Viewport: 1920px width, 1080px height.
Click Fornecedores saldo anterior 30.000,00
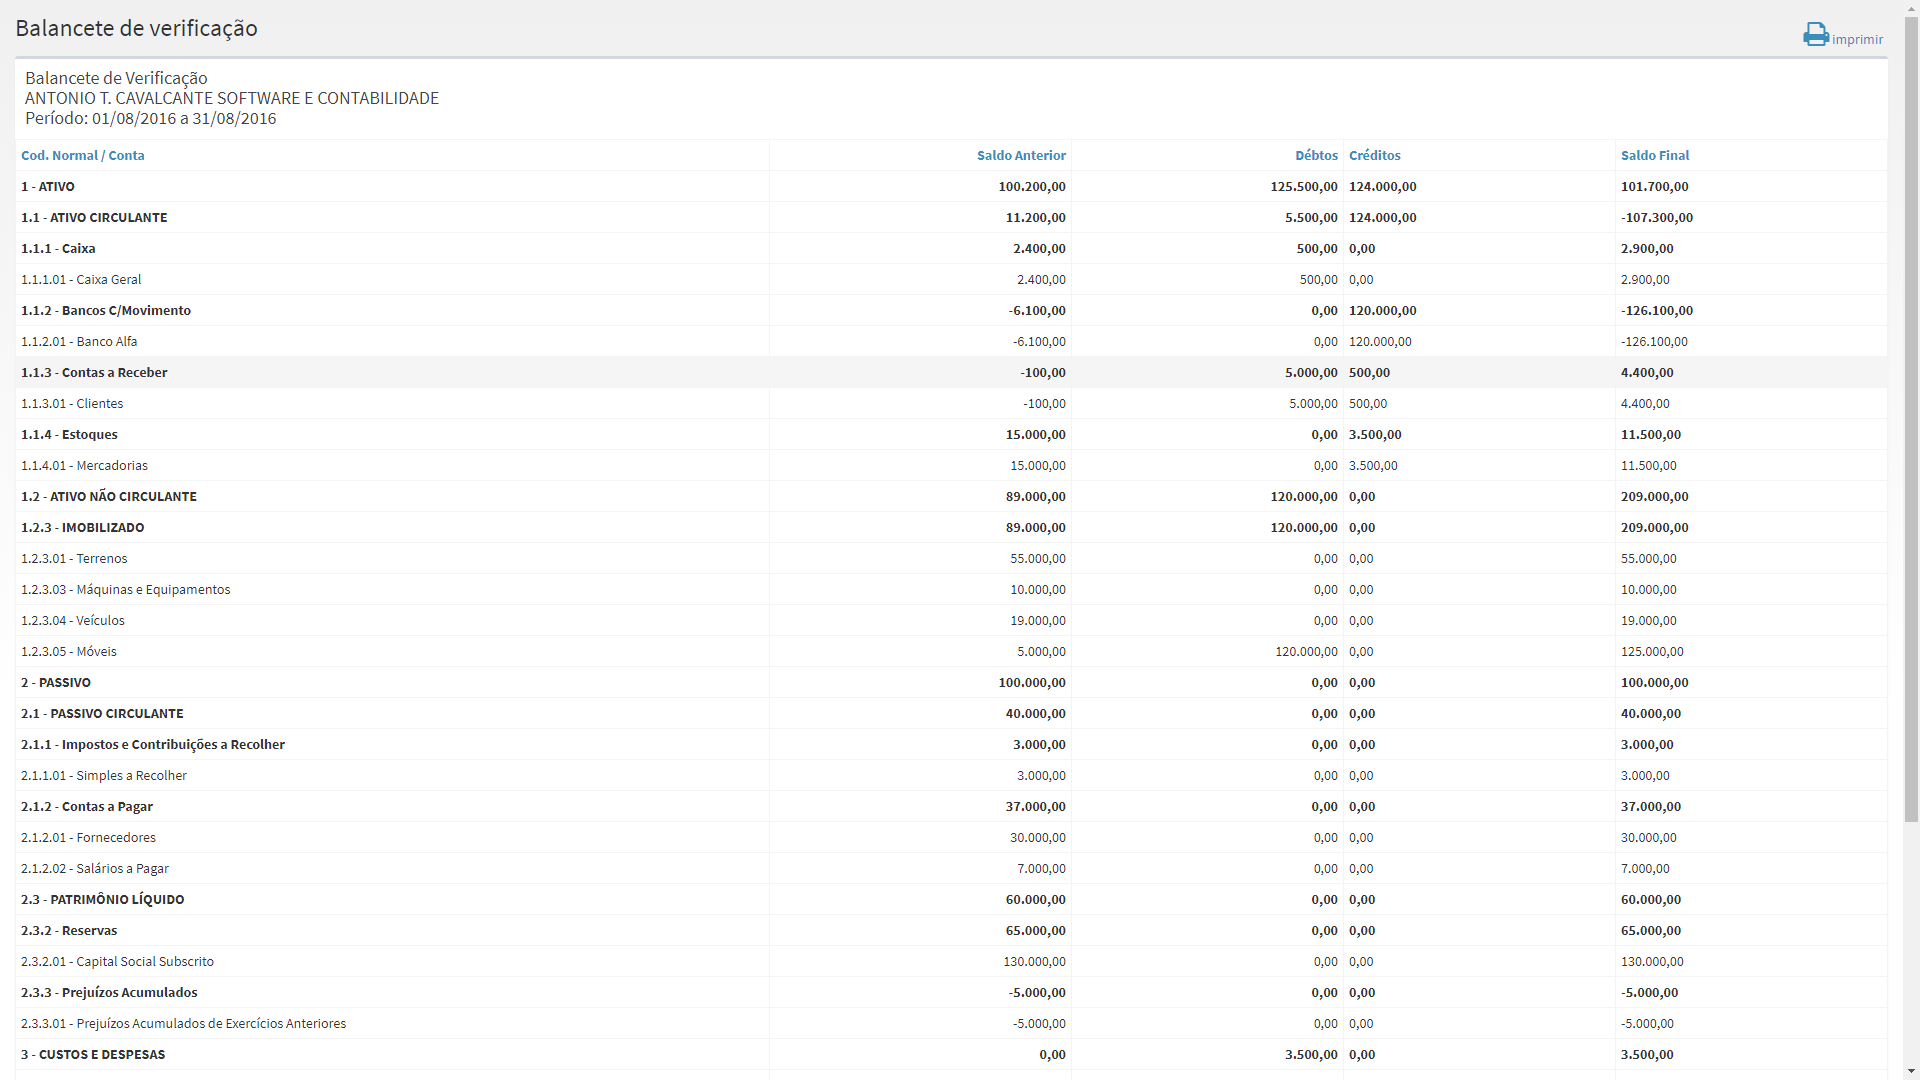point(1038,837)
